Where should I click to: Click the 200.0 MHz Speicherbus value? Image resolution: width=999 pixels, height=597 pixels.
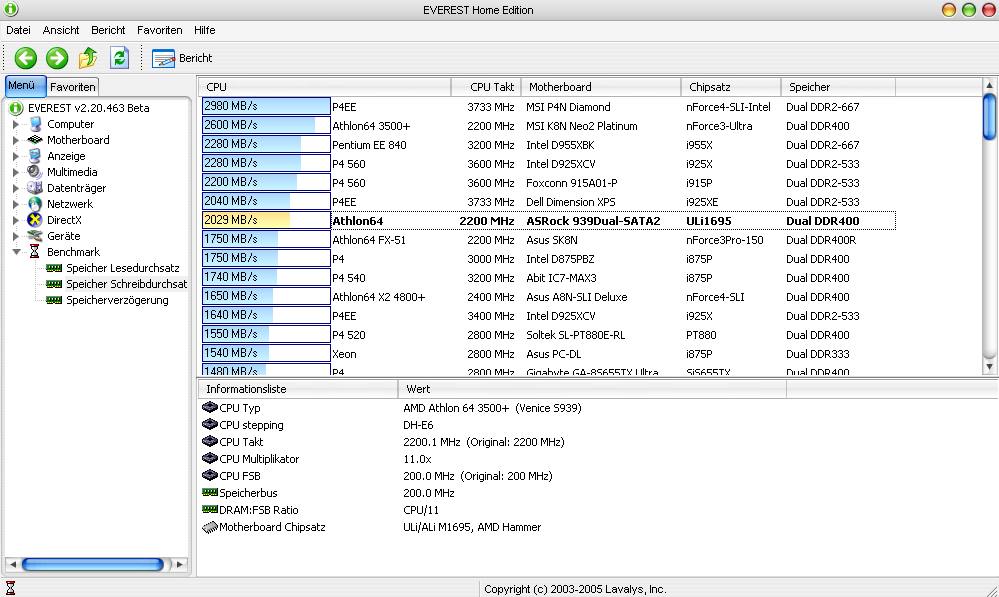(x=429, y=493)
